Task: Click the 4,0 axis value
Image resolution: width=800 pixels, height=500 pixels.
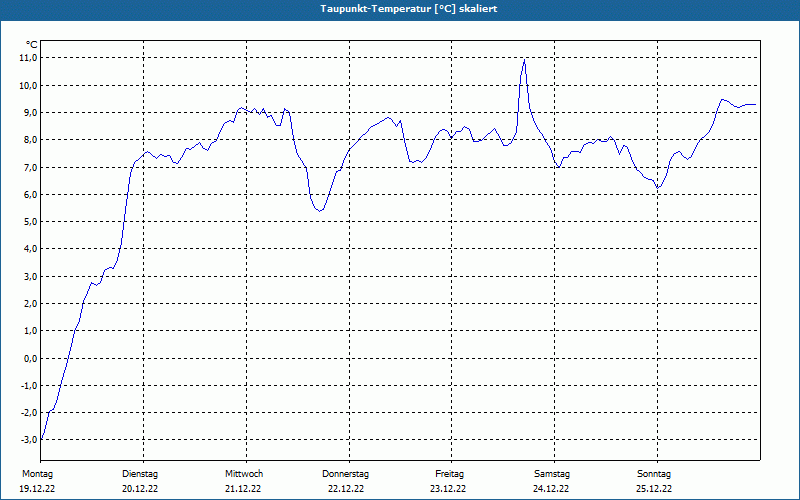Action: (30, 248)
